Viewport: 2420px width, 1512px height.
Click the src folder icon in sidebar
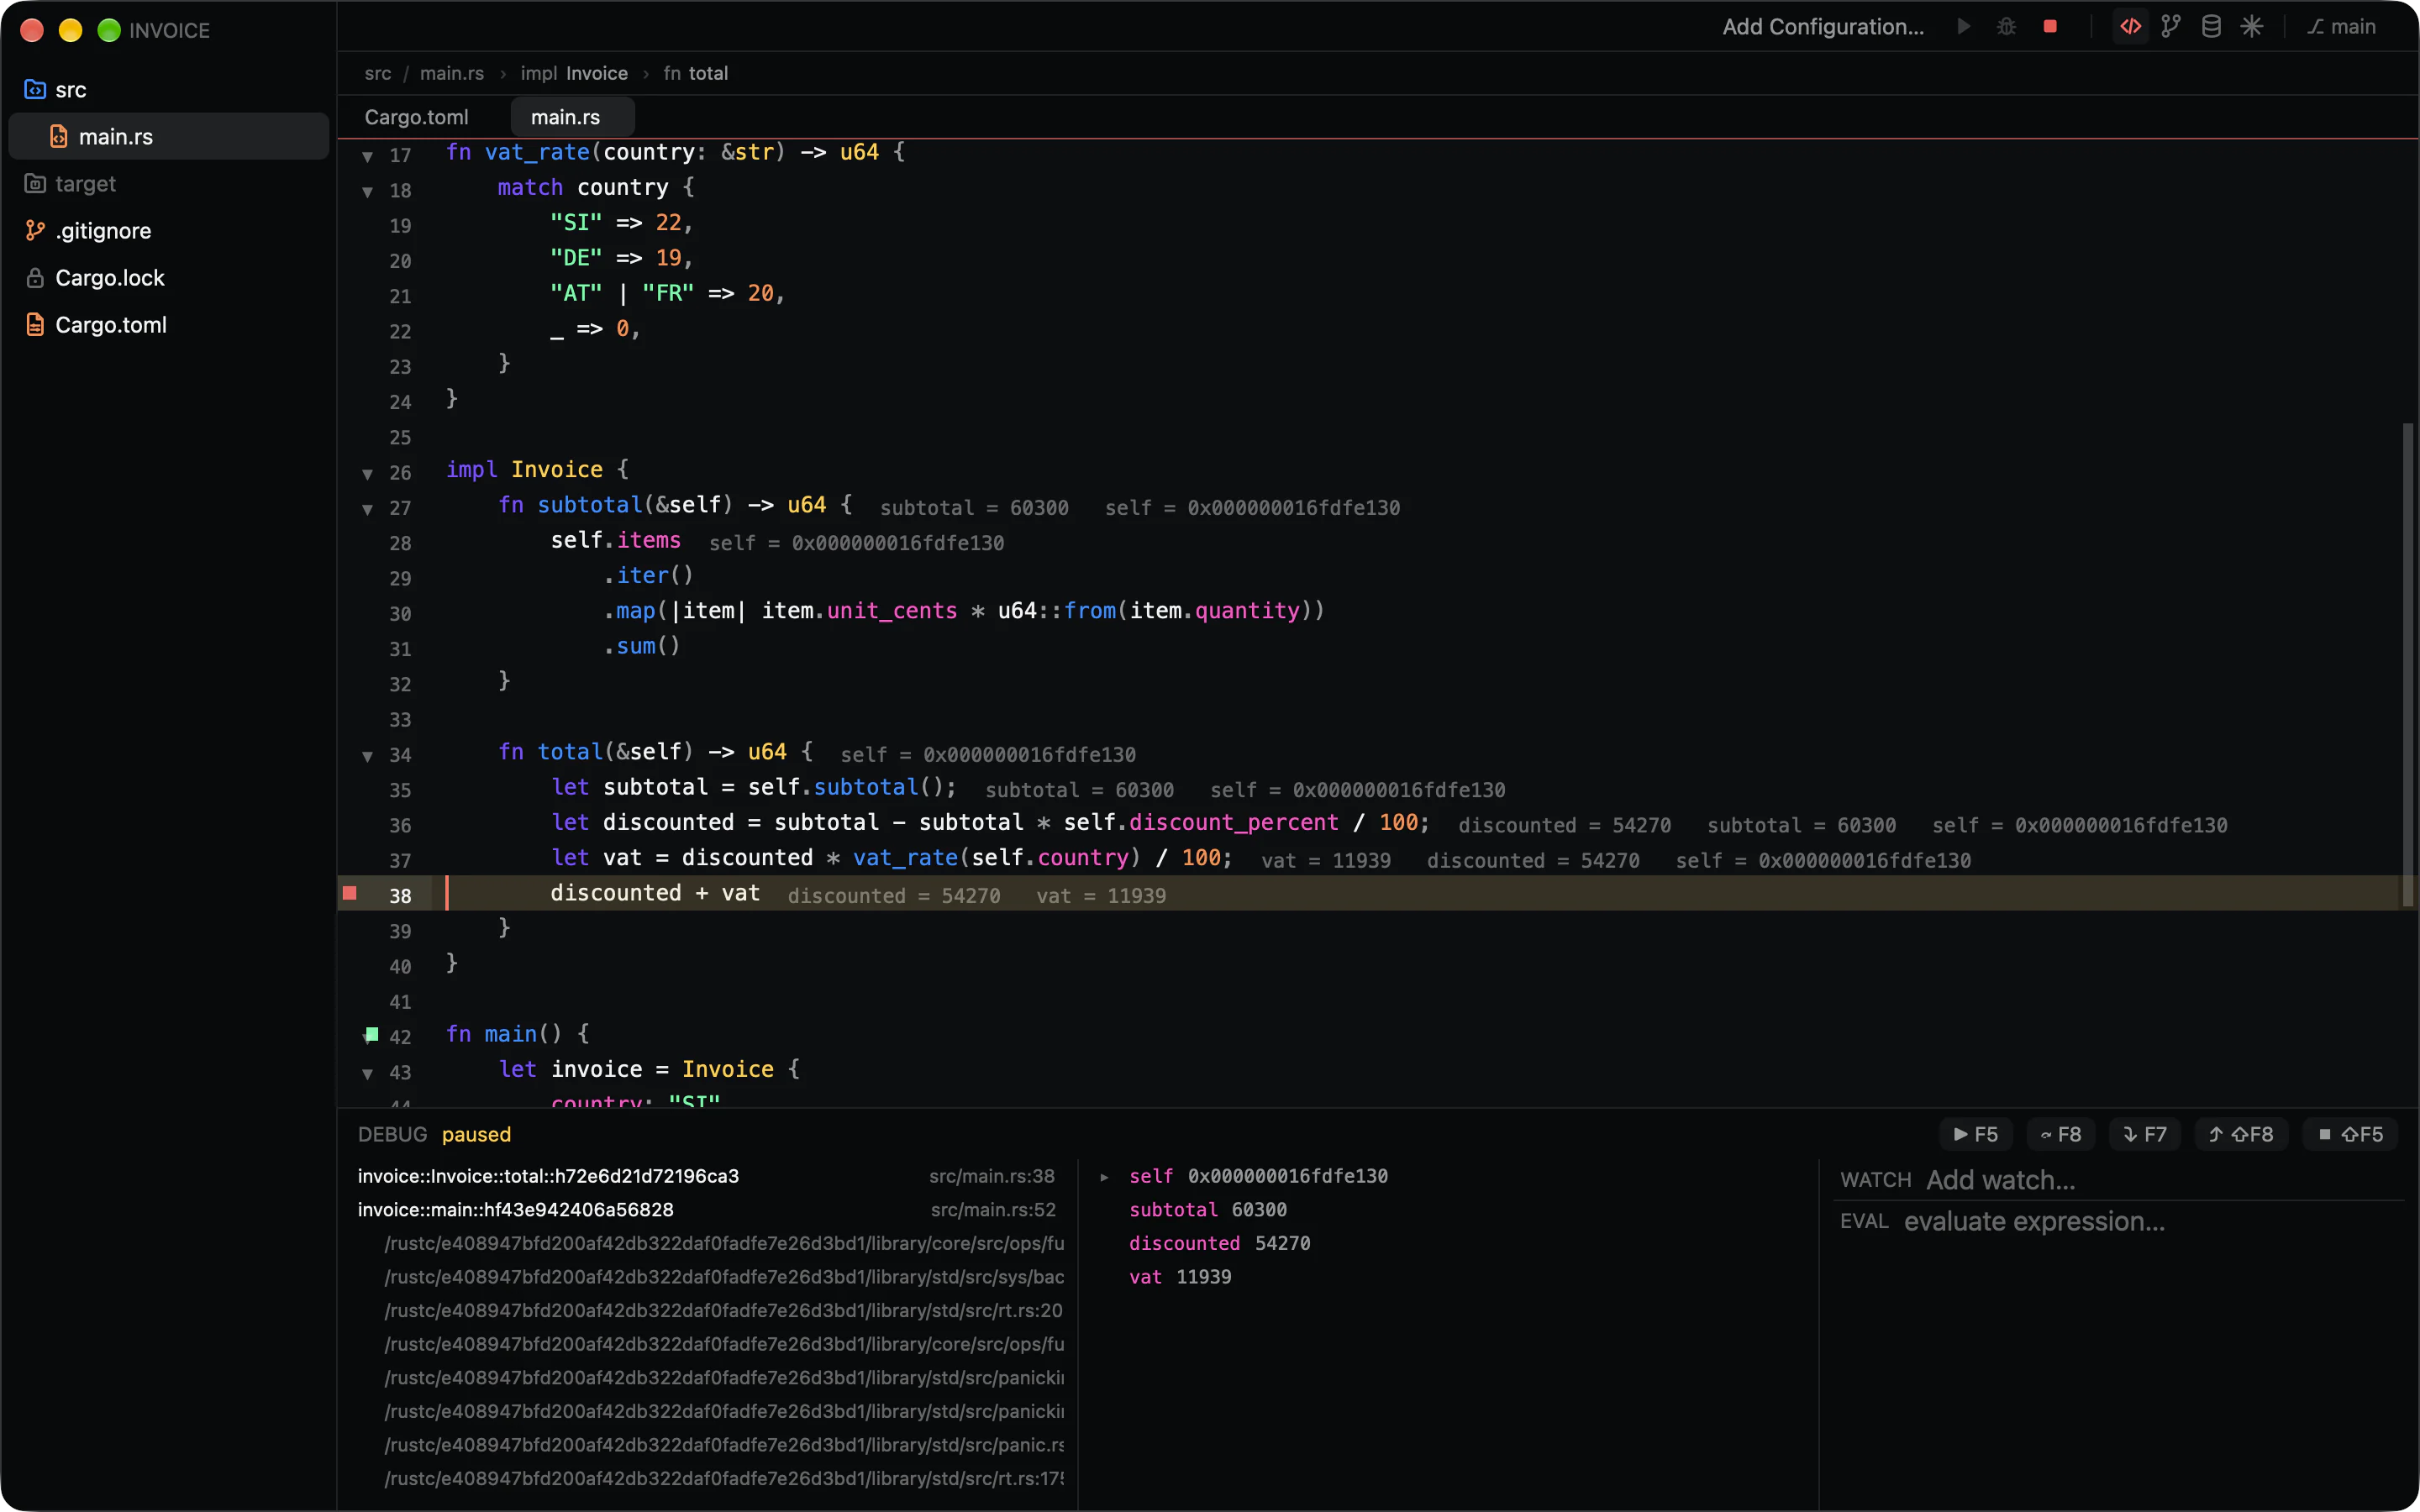point(35,90)
